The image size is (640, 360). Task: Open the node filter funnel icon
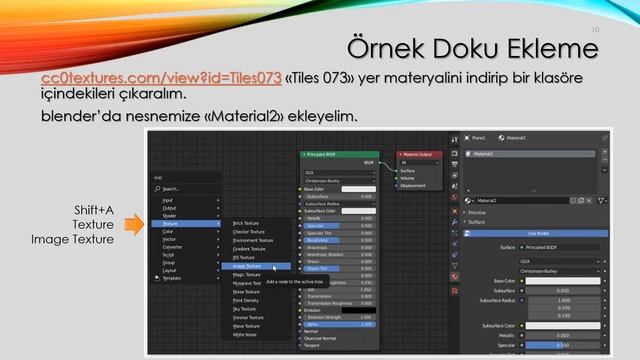point(601,200)
